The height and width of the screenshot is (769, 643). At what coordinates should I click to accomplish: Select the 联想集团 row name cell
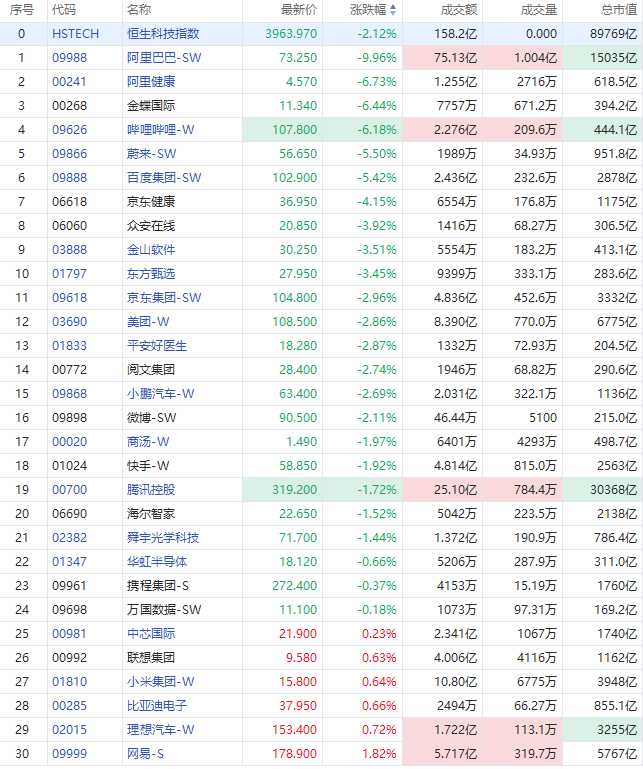click(x=151, y=658)
